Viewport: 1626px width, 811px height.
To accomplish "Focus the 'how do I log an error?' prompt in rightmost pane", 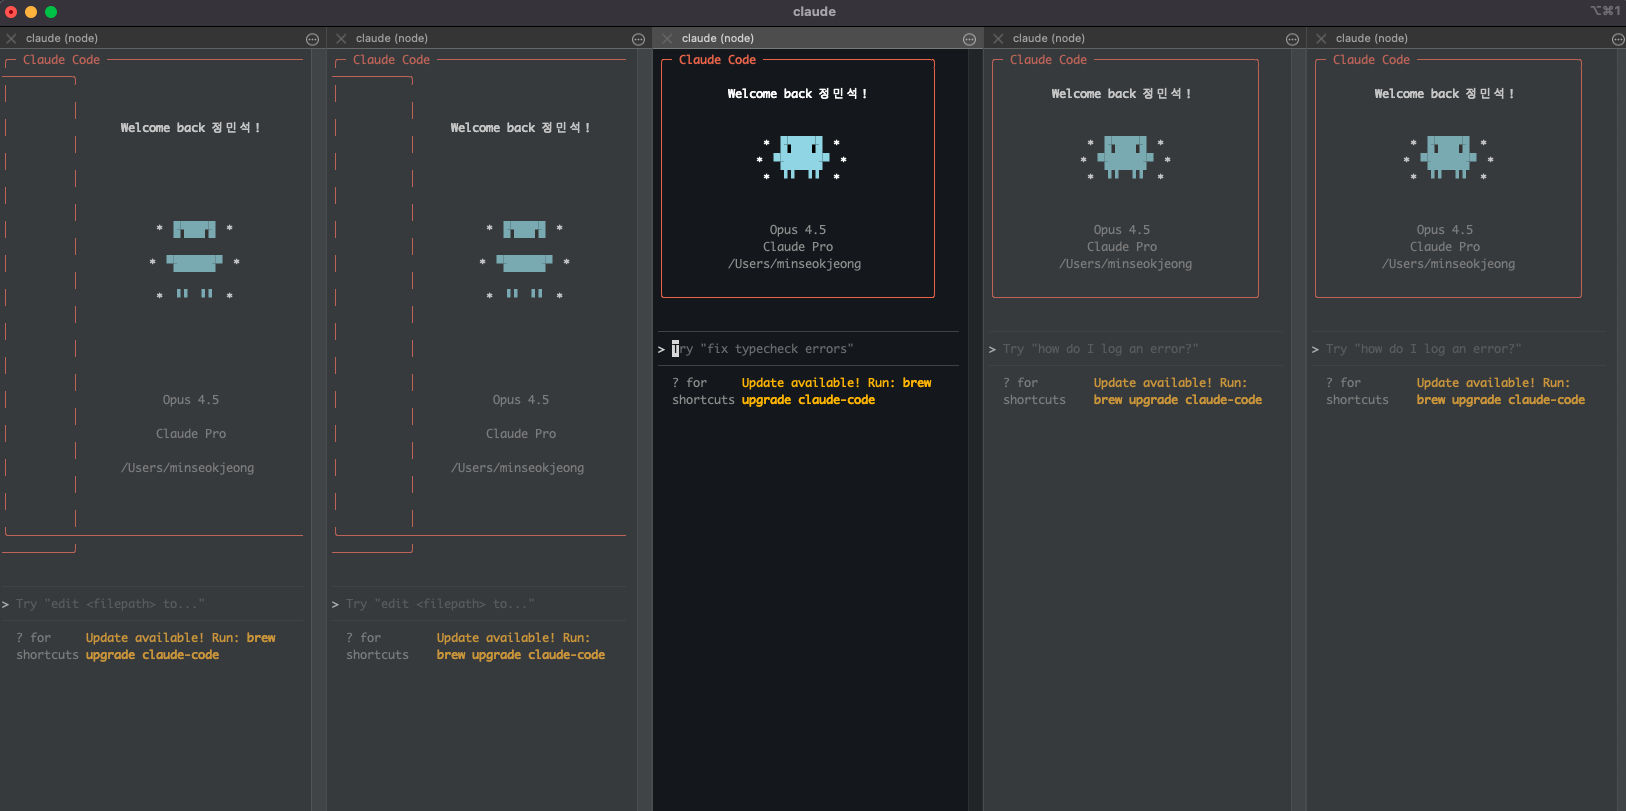I will [1460, 349].
